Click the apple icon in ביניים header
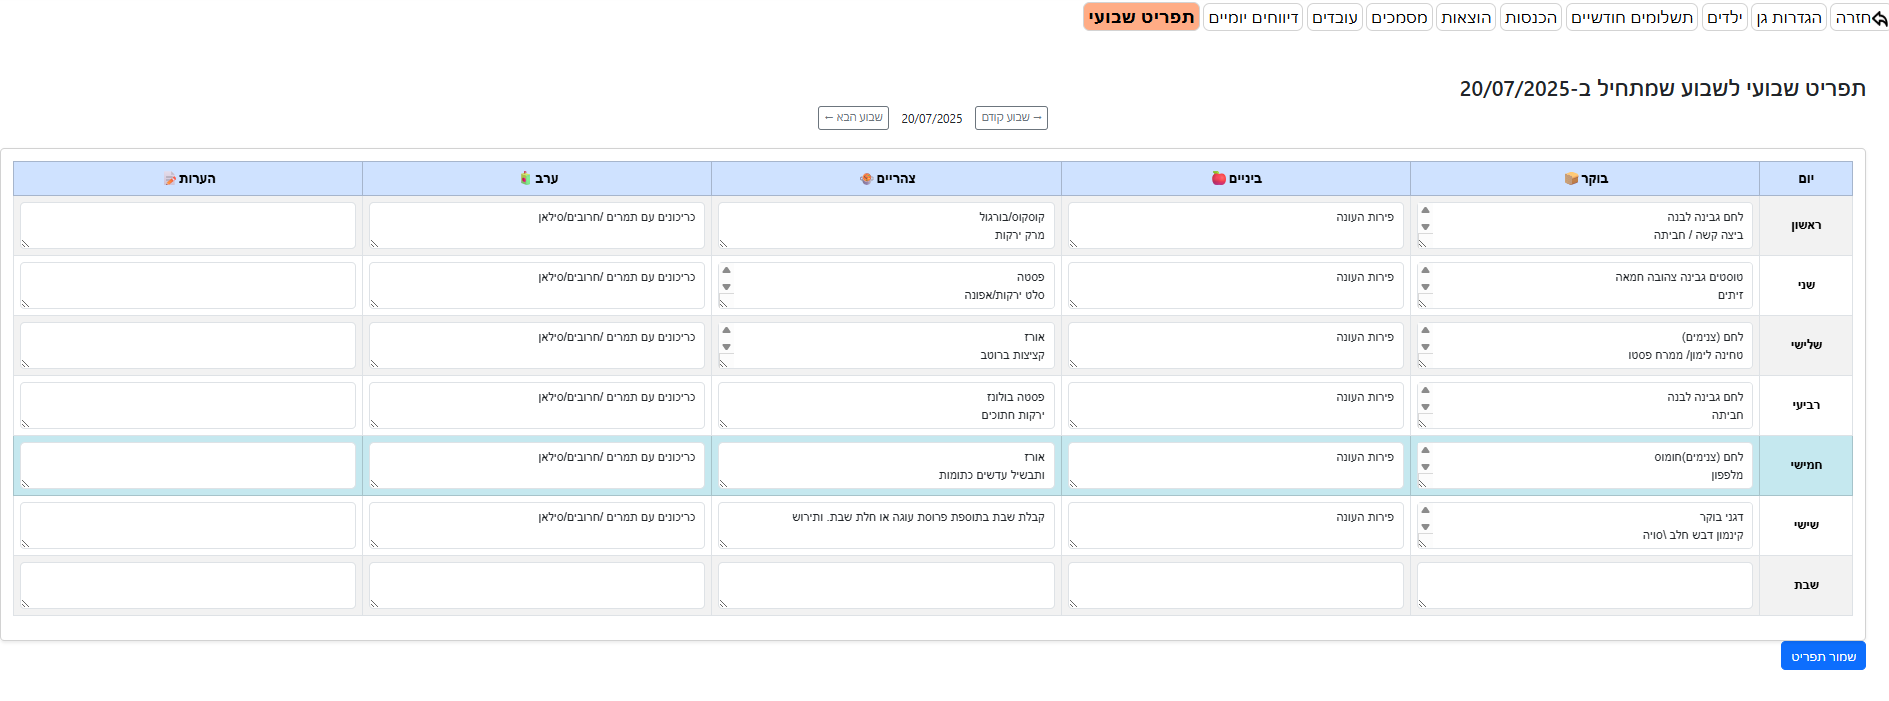 pos(1218,179)
